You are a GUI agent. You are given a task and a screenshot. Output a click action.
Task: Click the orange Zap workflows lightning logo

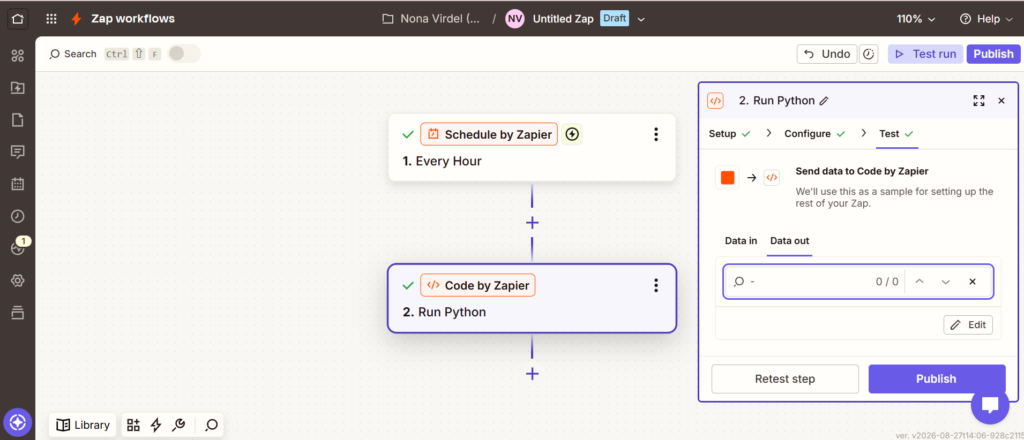pos(76,19)
